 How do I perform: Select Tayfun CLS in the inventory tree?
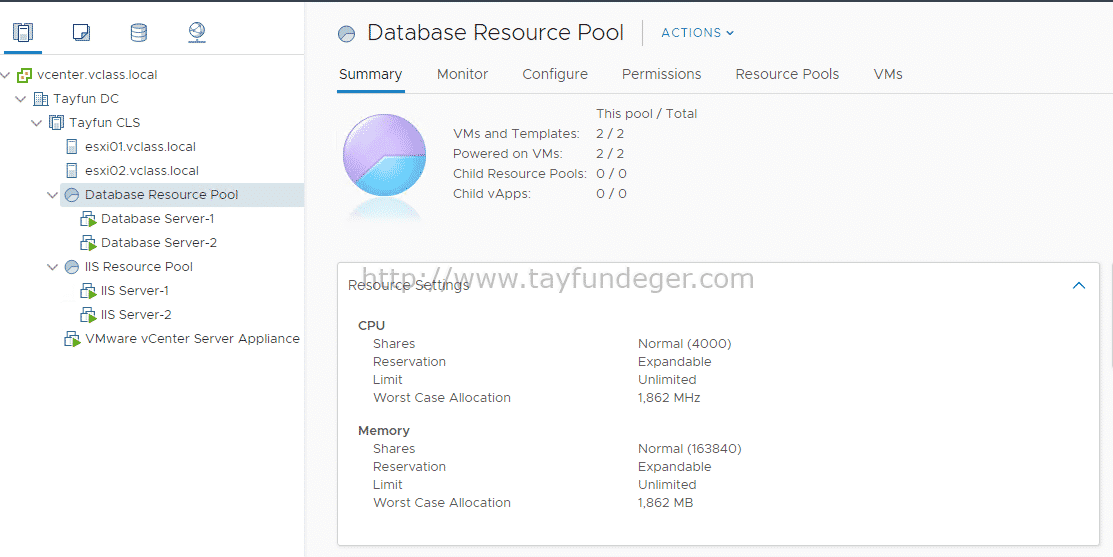coord(104,123)
